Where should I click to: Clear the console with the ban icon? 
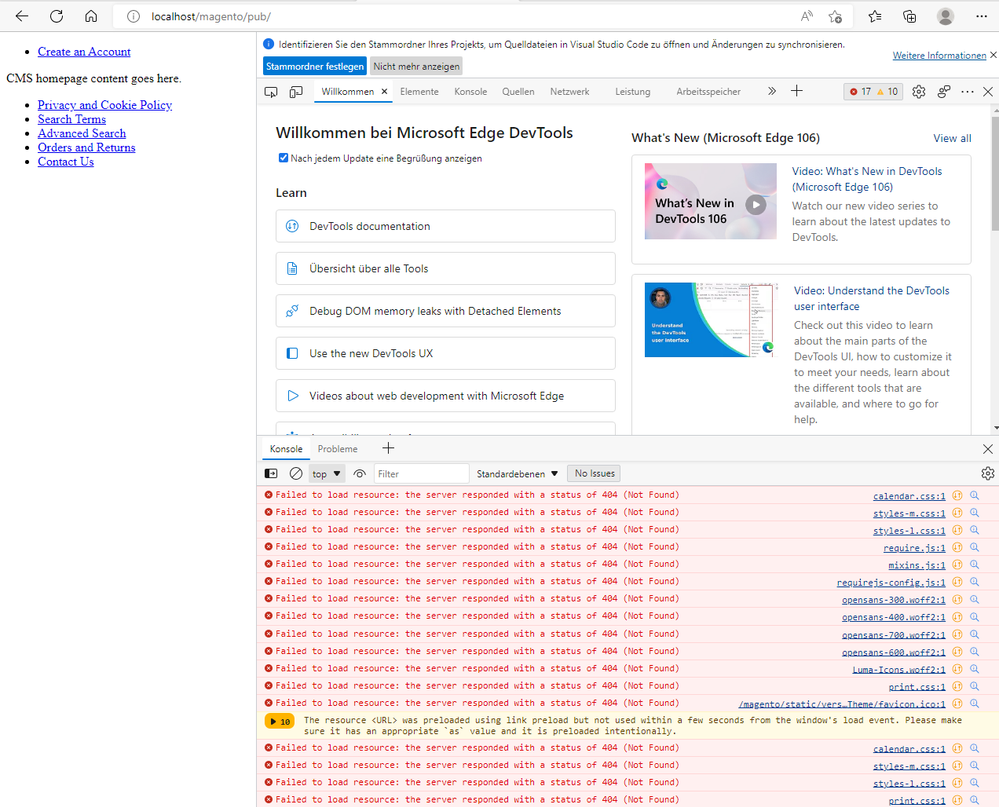click(x=296, y=474)
